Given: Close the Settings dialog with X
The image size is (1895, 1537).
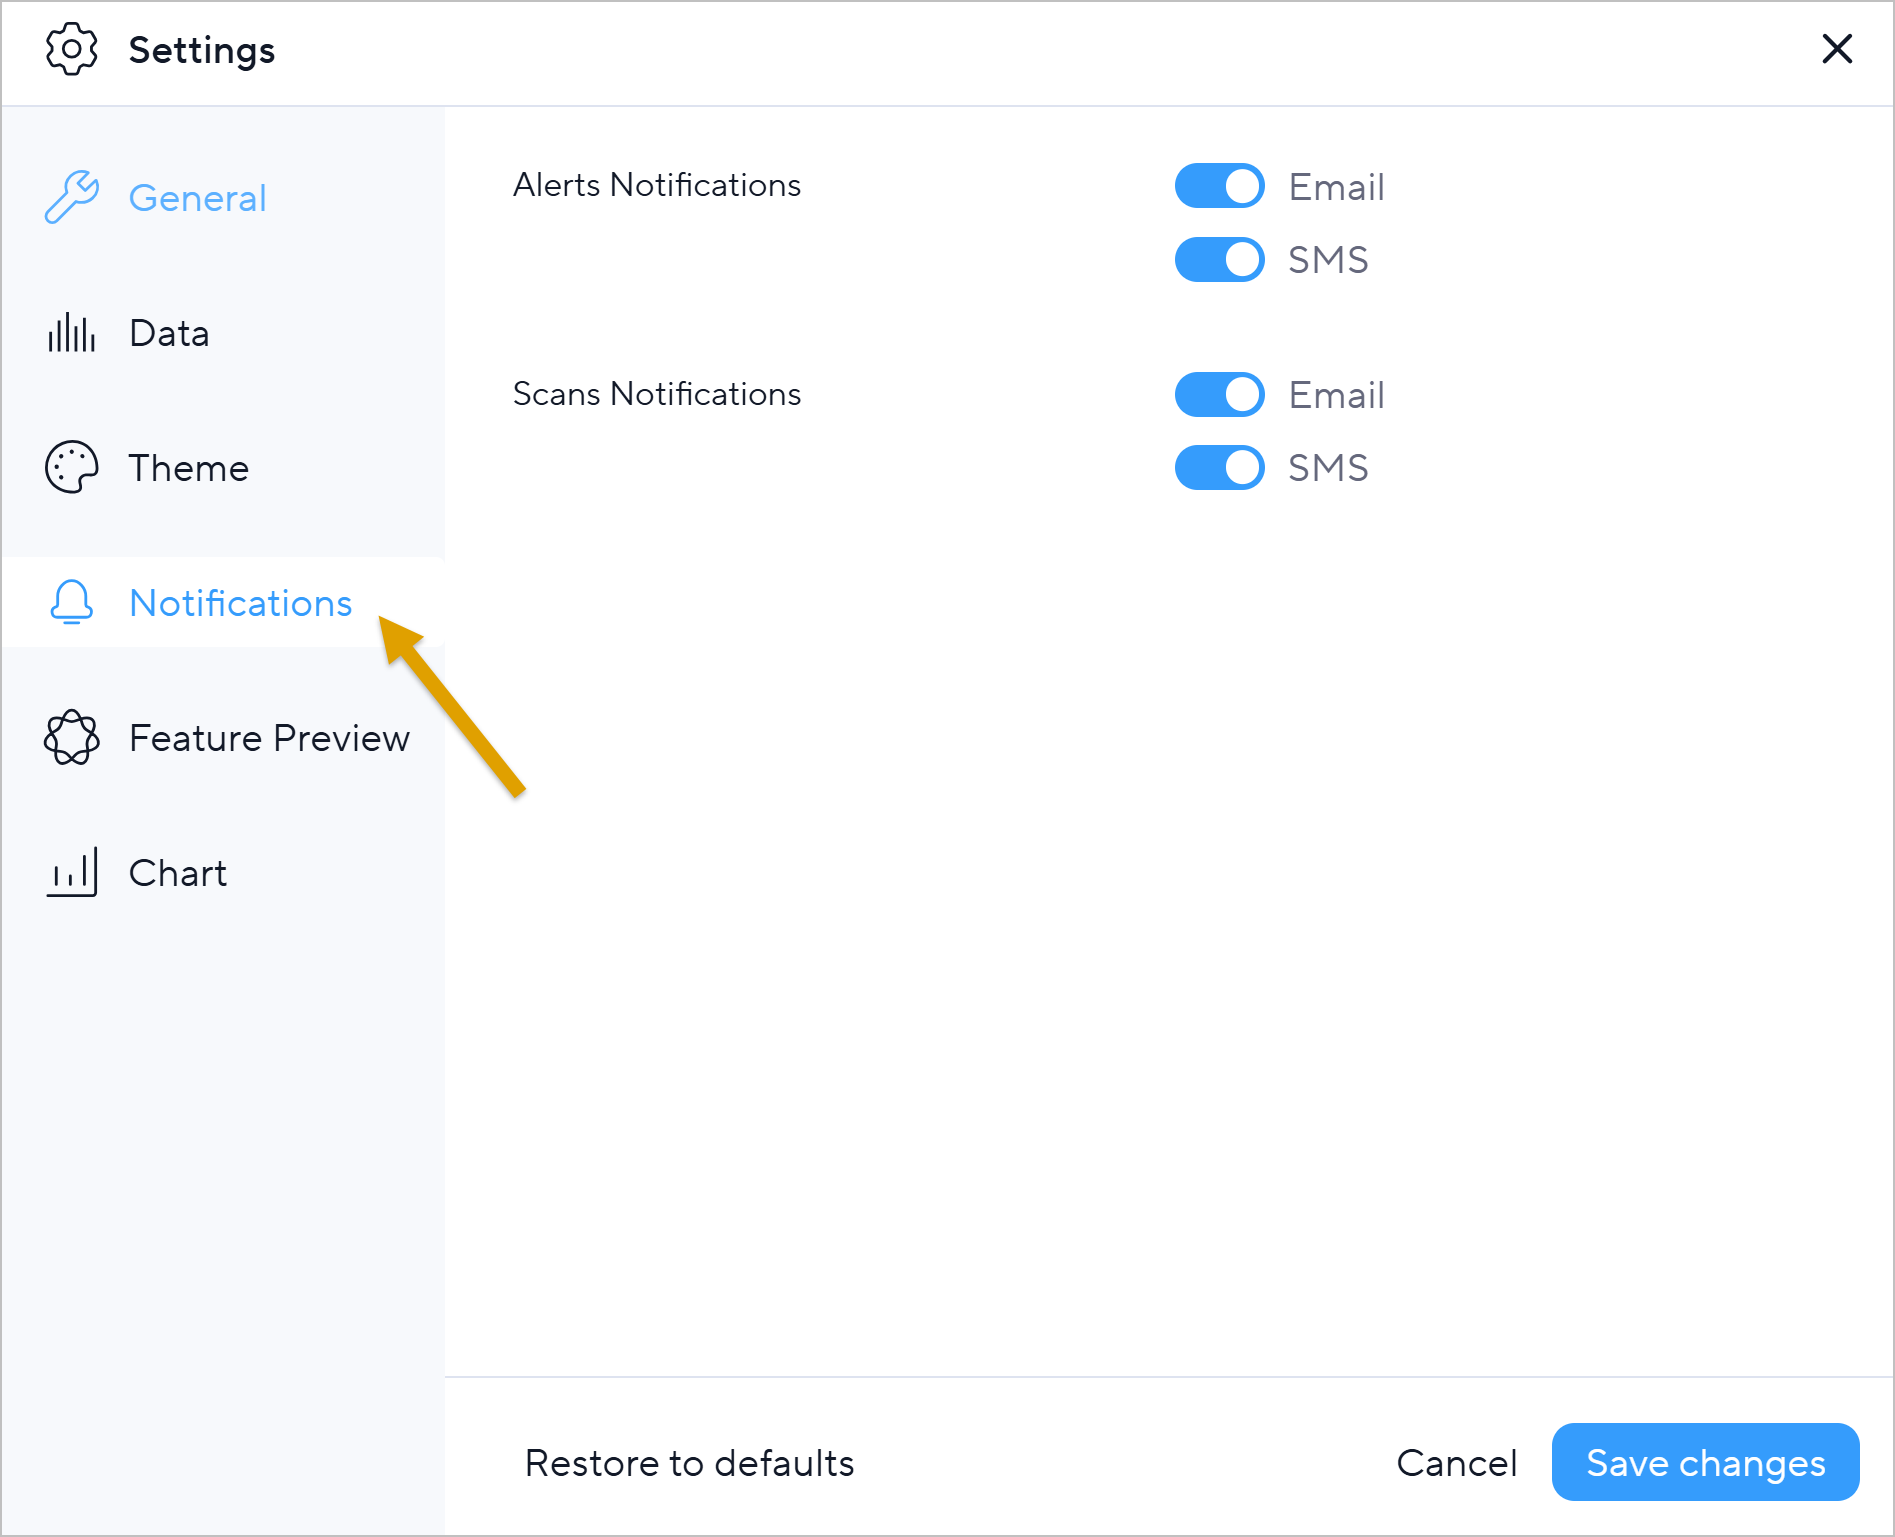Looking at the screenshot, I should tap(1836, 49).
